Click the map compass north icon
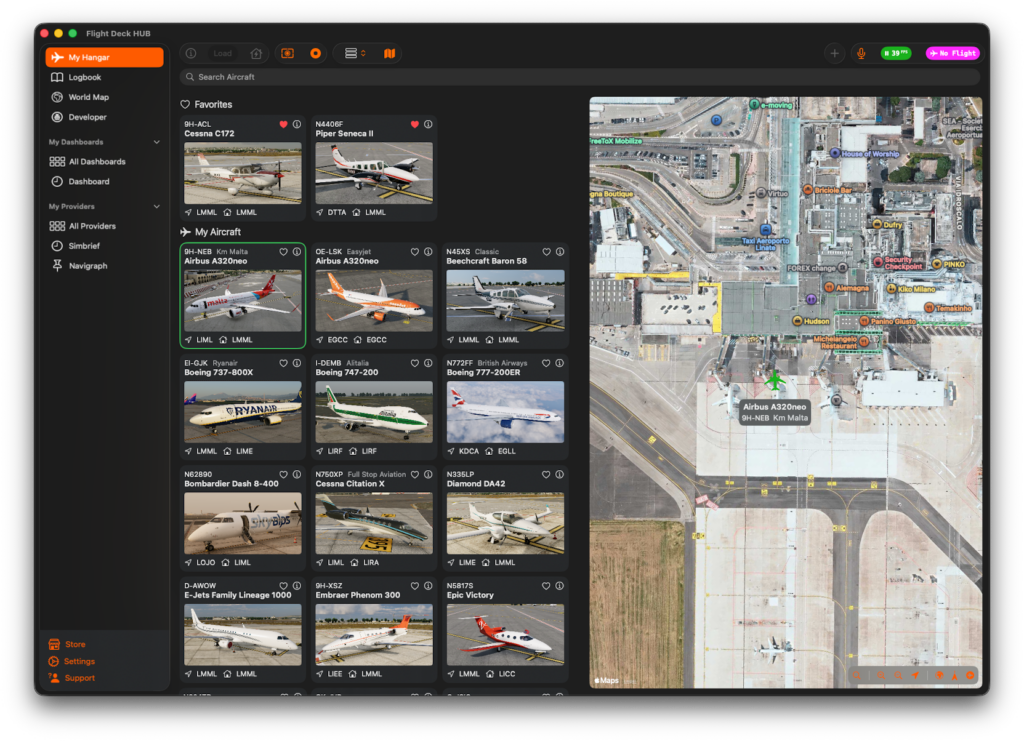Image resolution: width=1024 pixels, height=741 pixels. click(954, 676)
